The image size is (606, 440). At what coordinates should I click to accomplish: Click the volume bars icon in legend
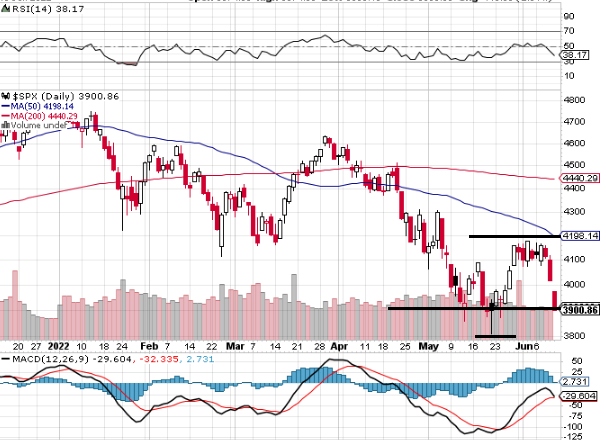[x=5, y=125]
